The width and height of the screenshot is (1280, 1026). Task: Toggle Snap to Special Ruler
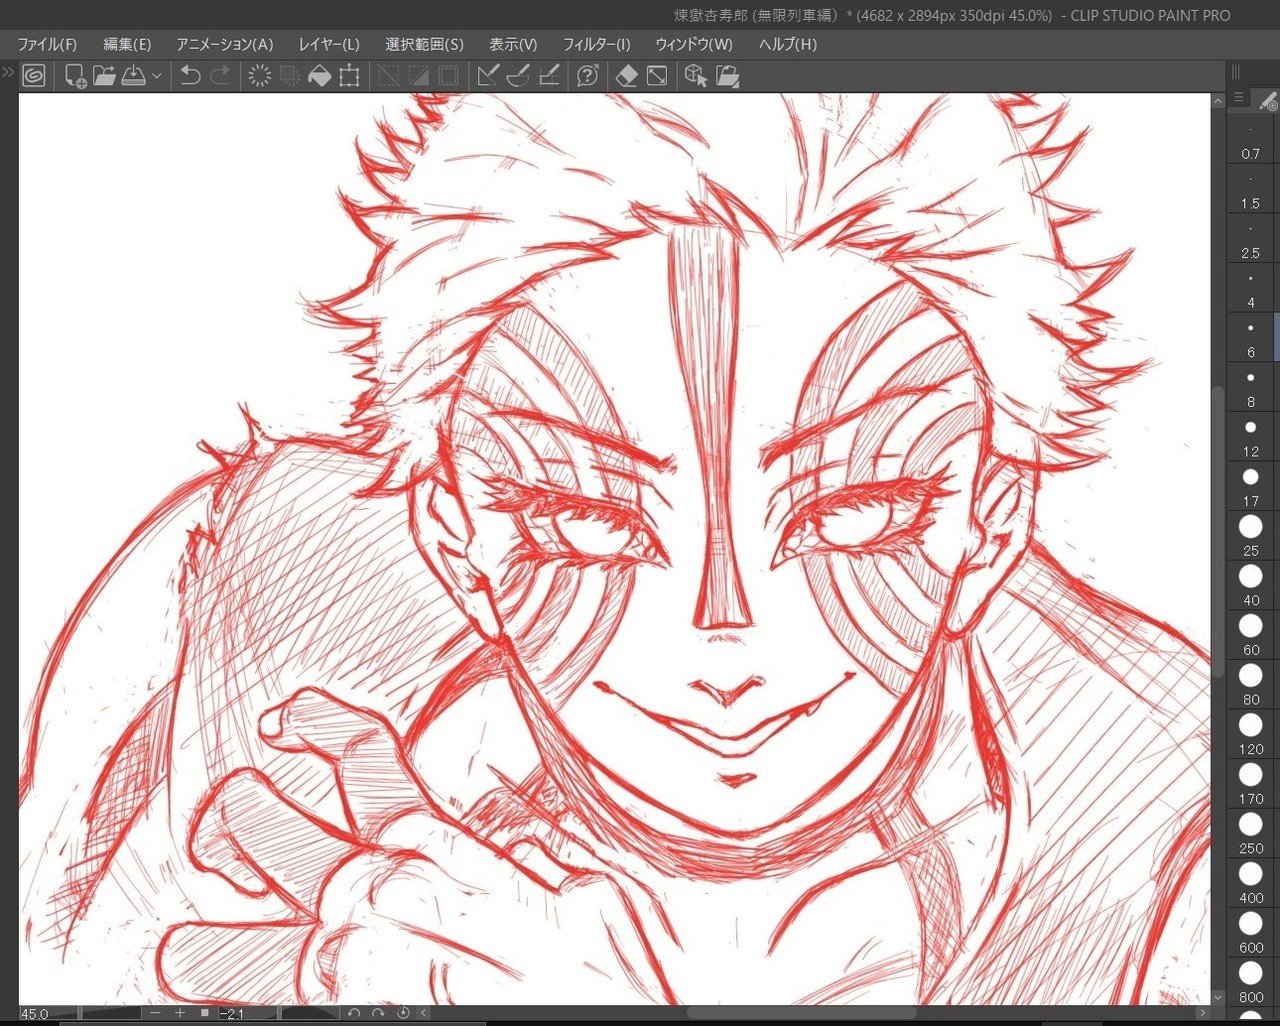click(518, 76)
